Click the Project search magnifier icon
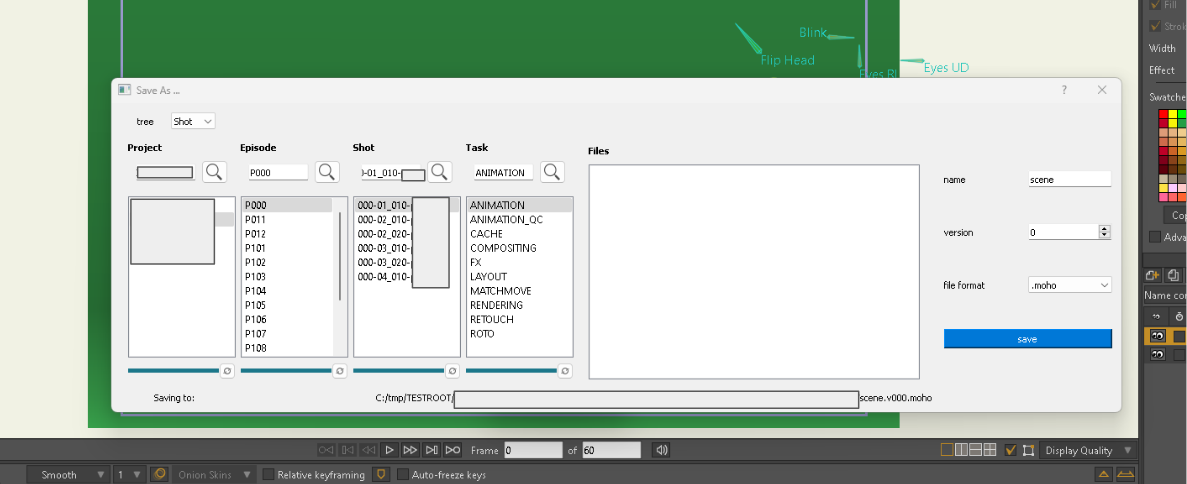Viewport: 1187px width, 484px height. 214,172
